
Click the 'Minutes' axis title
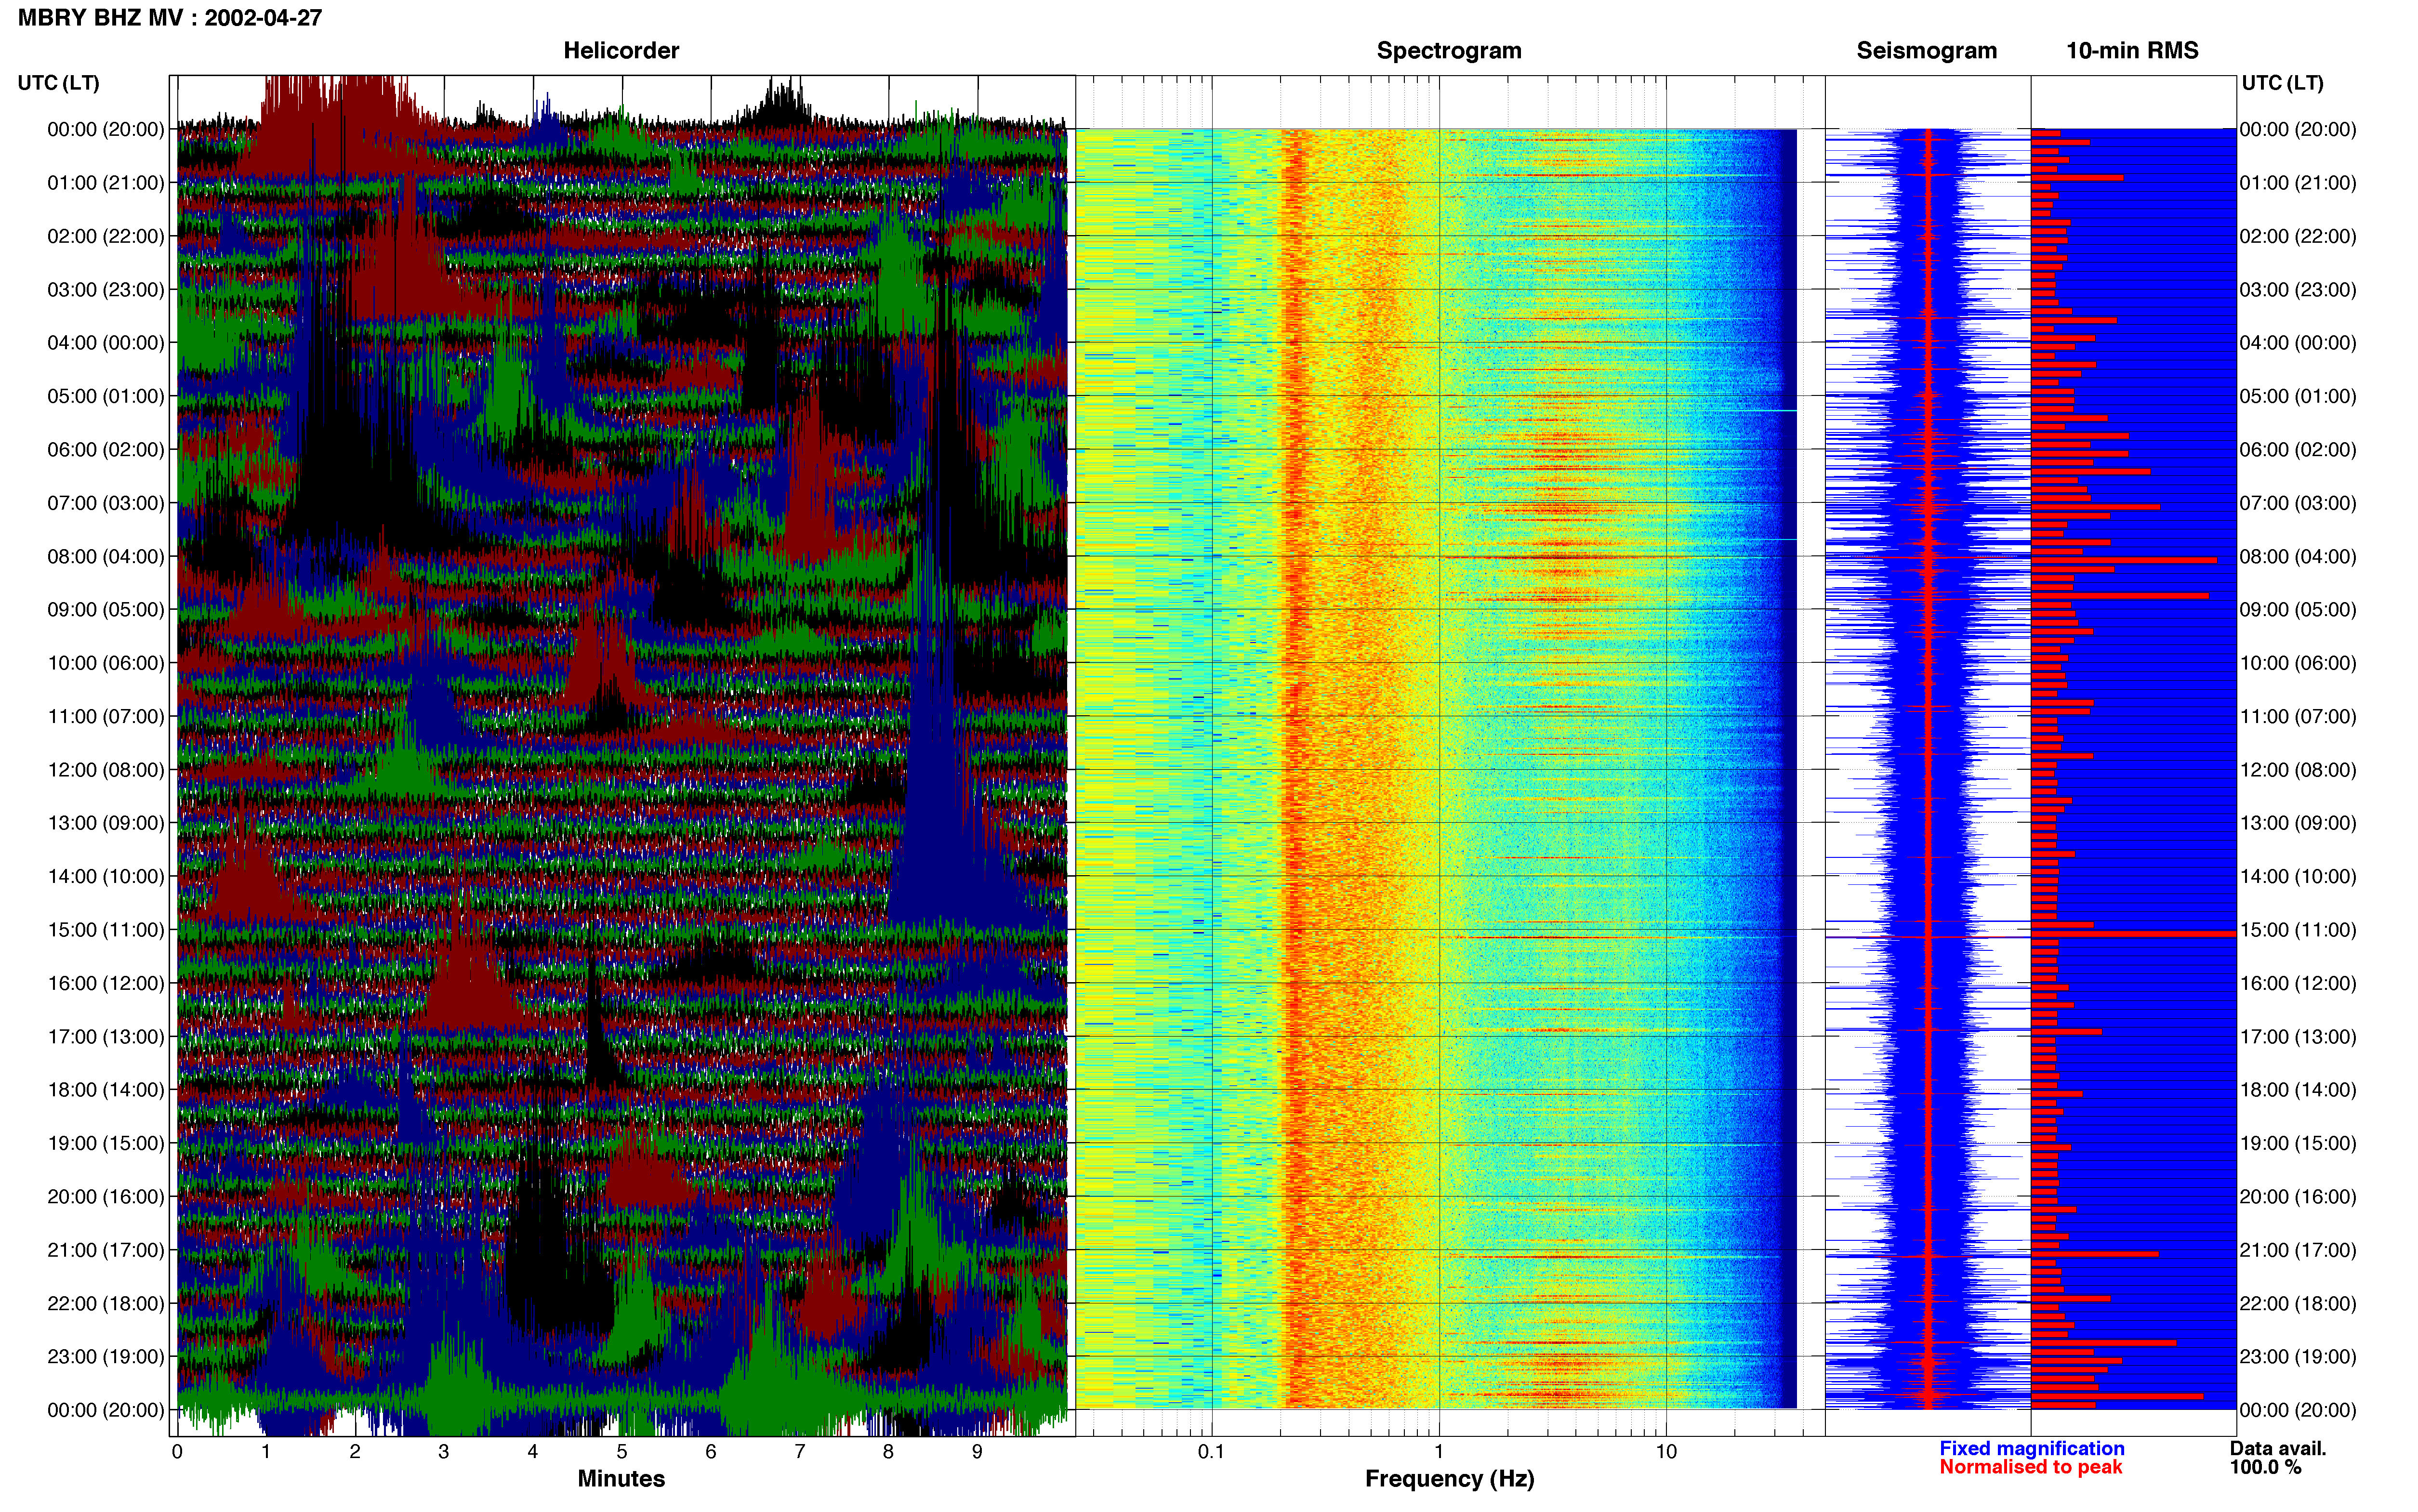621,1479
